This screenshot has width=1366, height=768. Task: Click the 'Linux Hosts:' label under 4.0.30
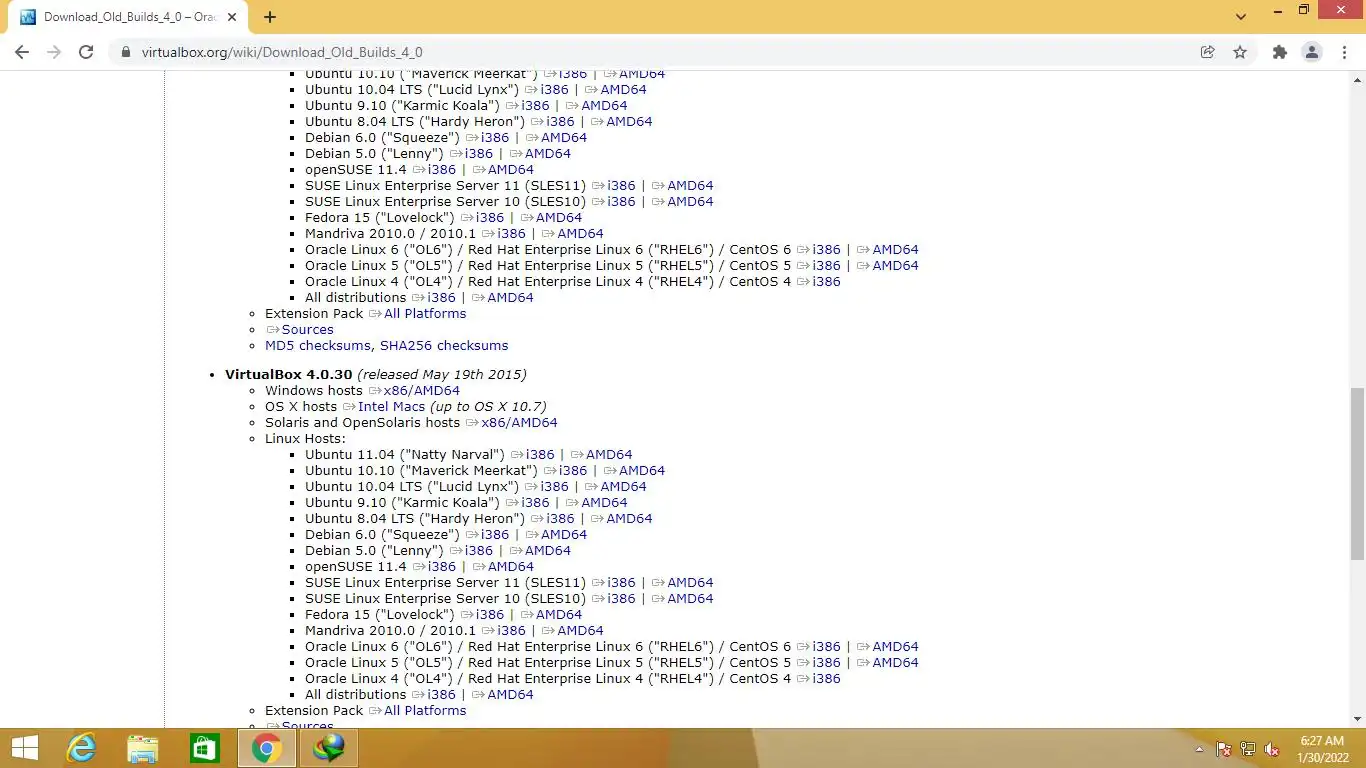305,438
